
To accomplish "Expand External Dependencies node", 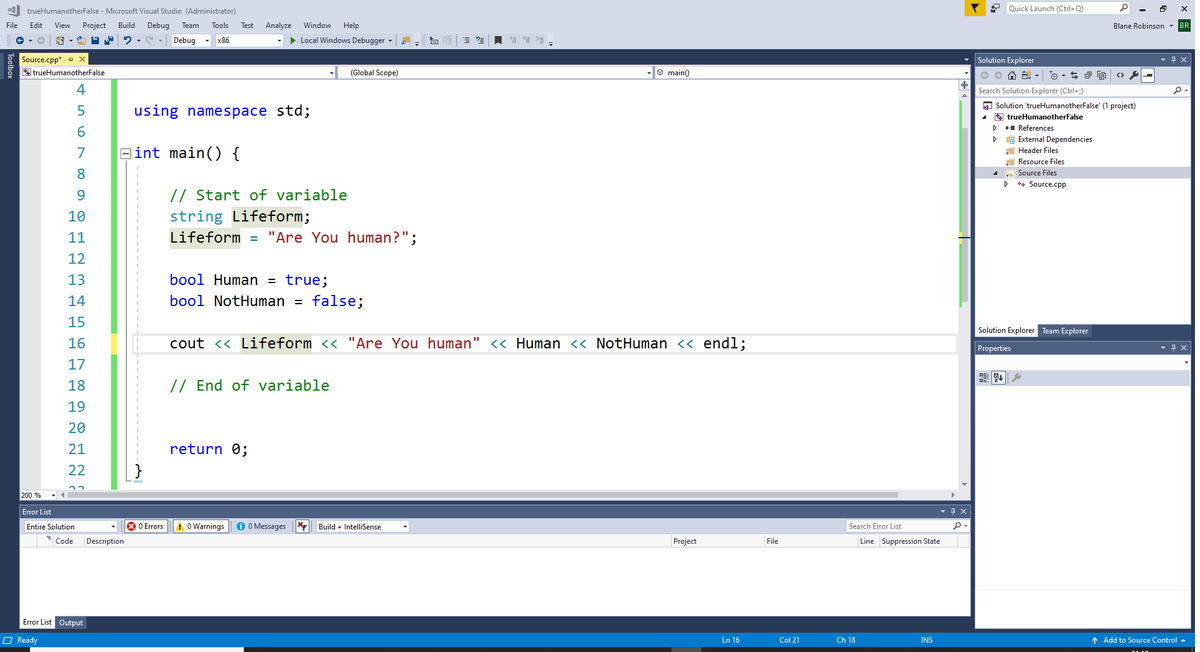I will [995, 139].
